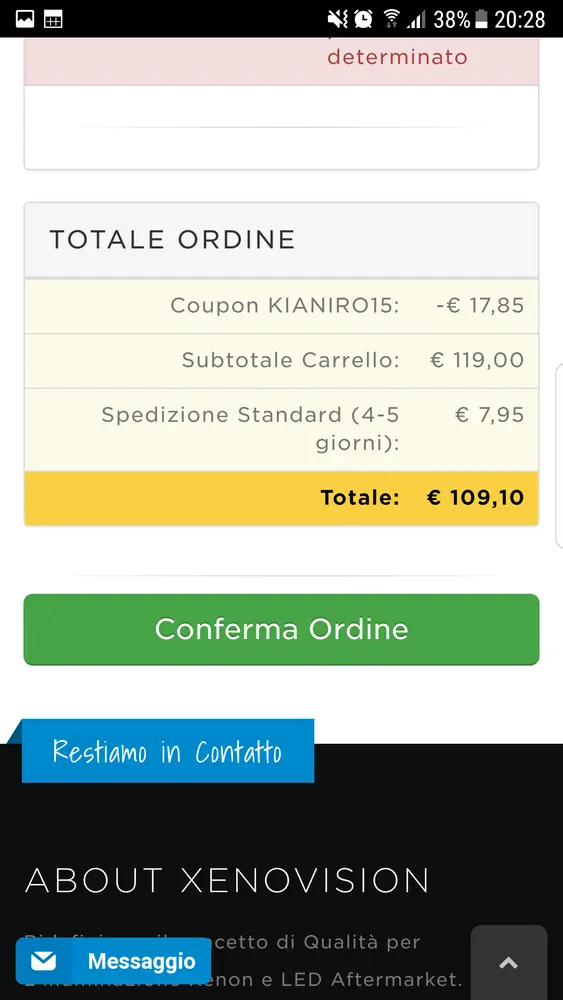Tap the Coupon KIANIRO15 discount row
Screen dimensions: 563x1000
click(x=281, y=306)
